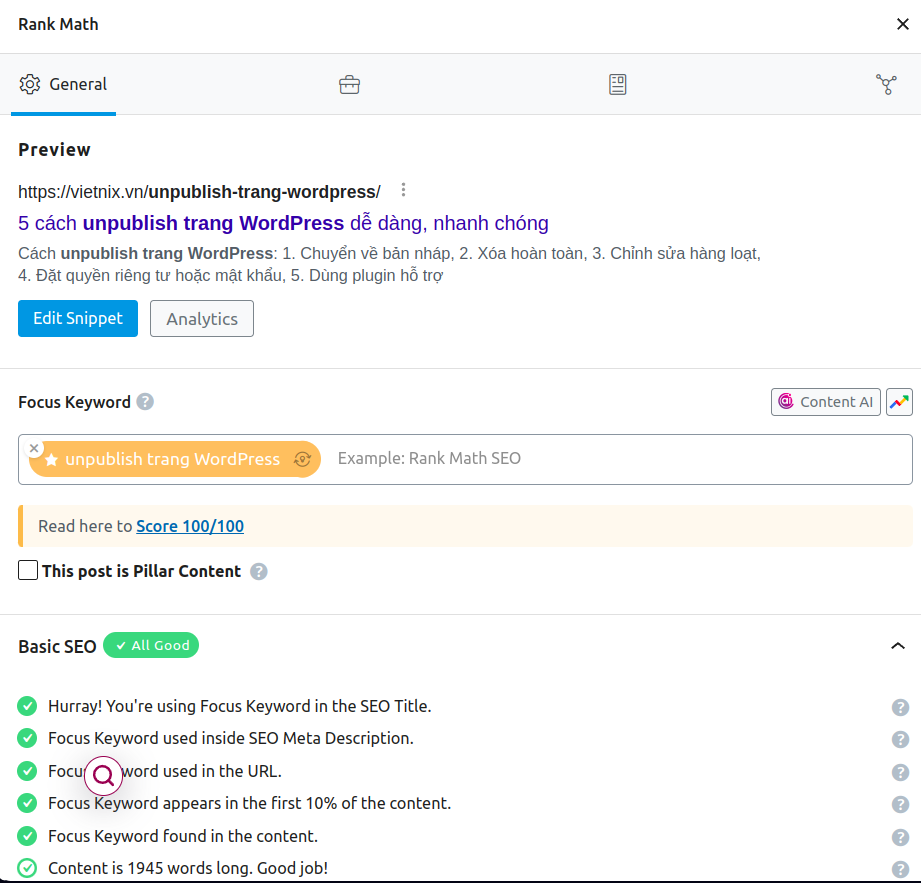
Task: Show the Pillar Content help tooltip
Action: [259, 572]
